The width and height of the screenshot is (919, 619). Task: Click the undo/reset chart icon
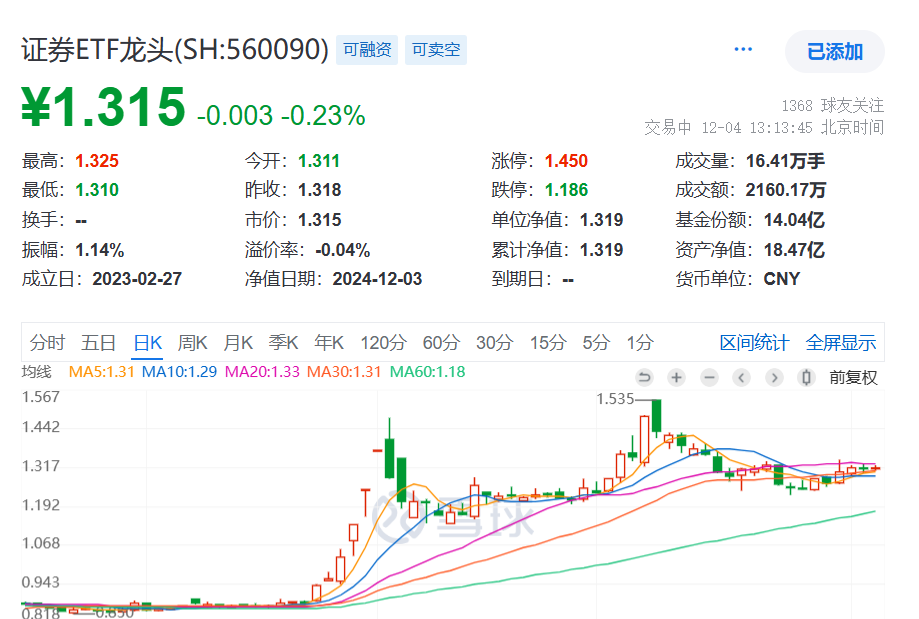644,377
